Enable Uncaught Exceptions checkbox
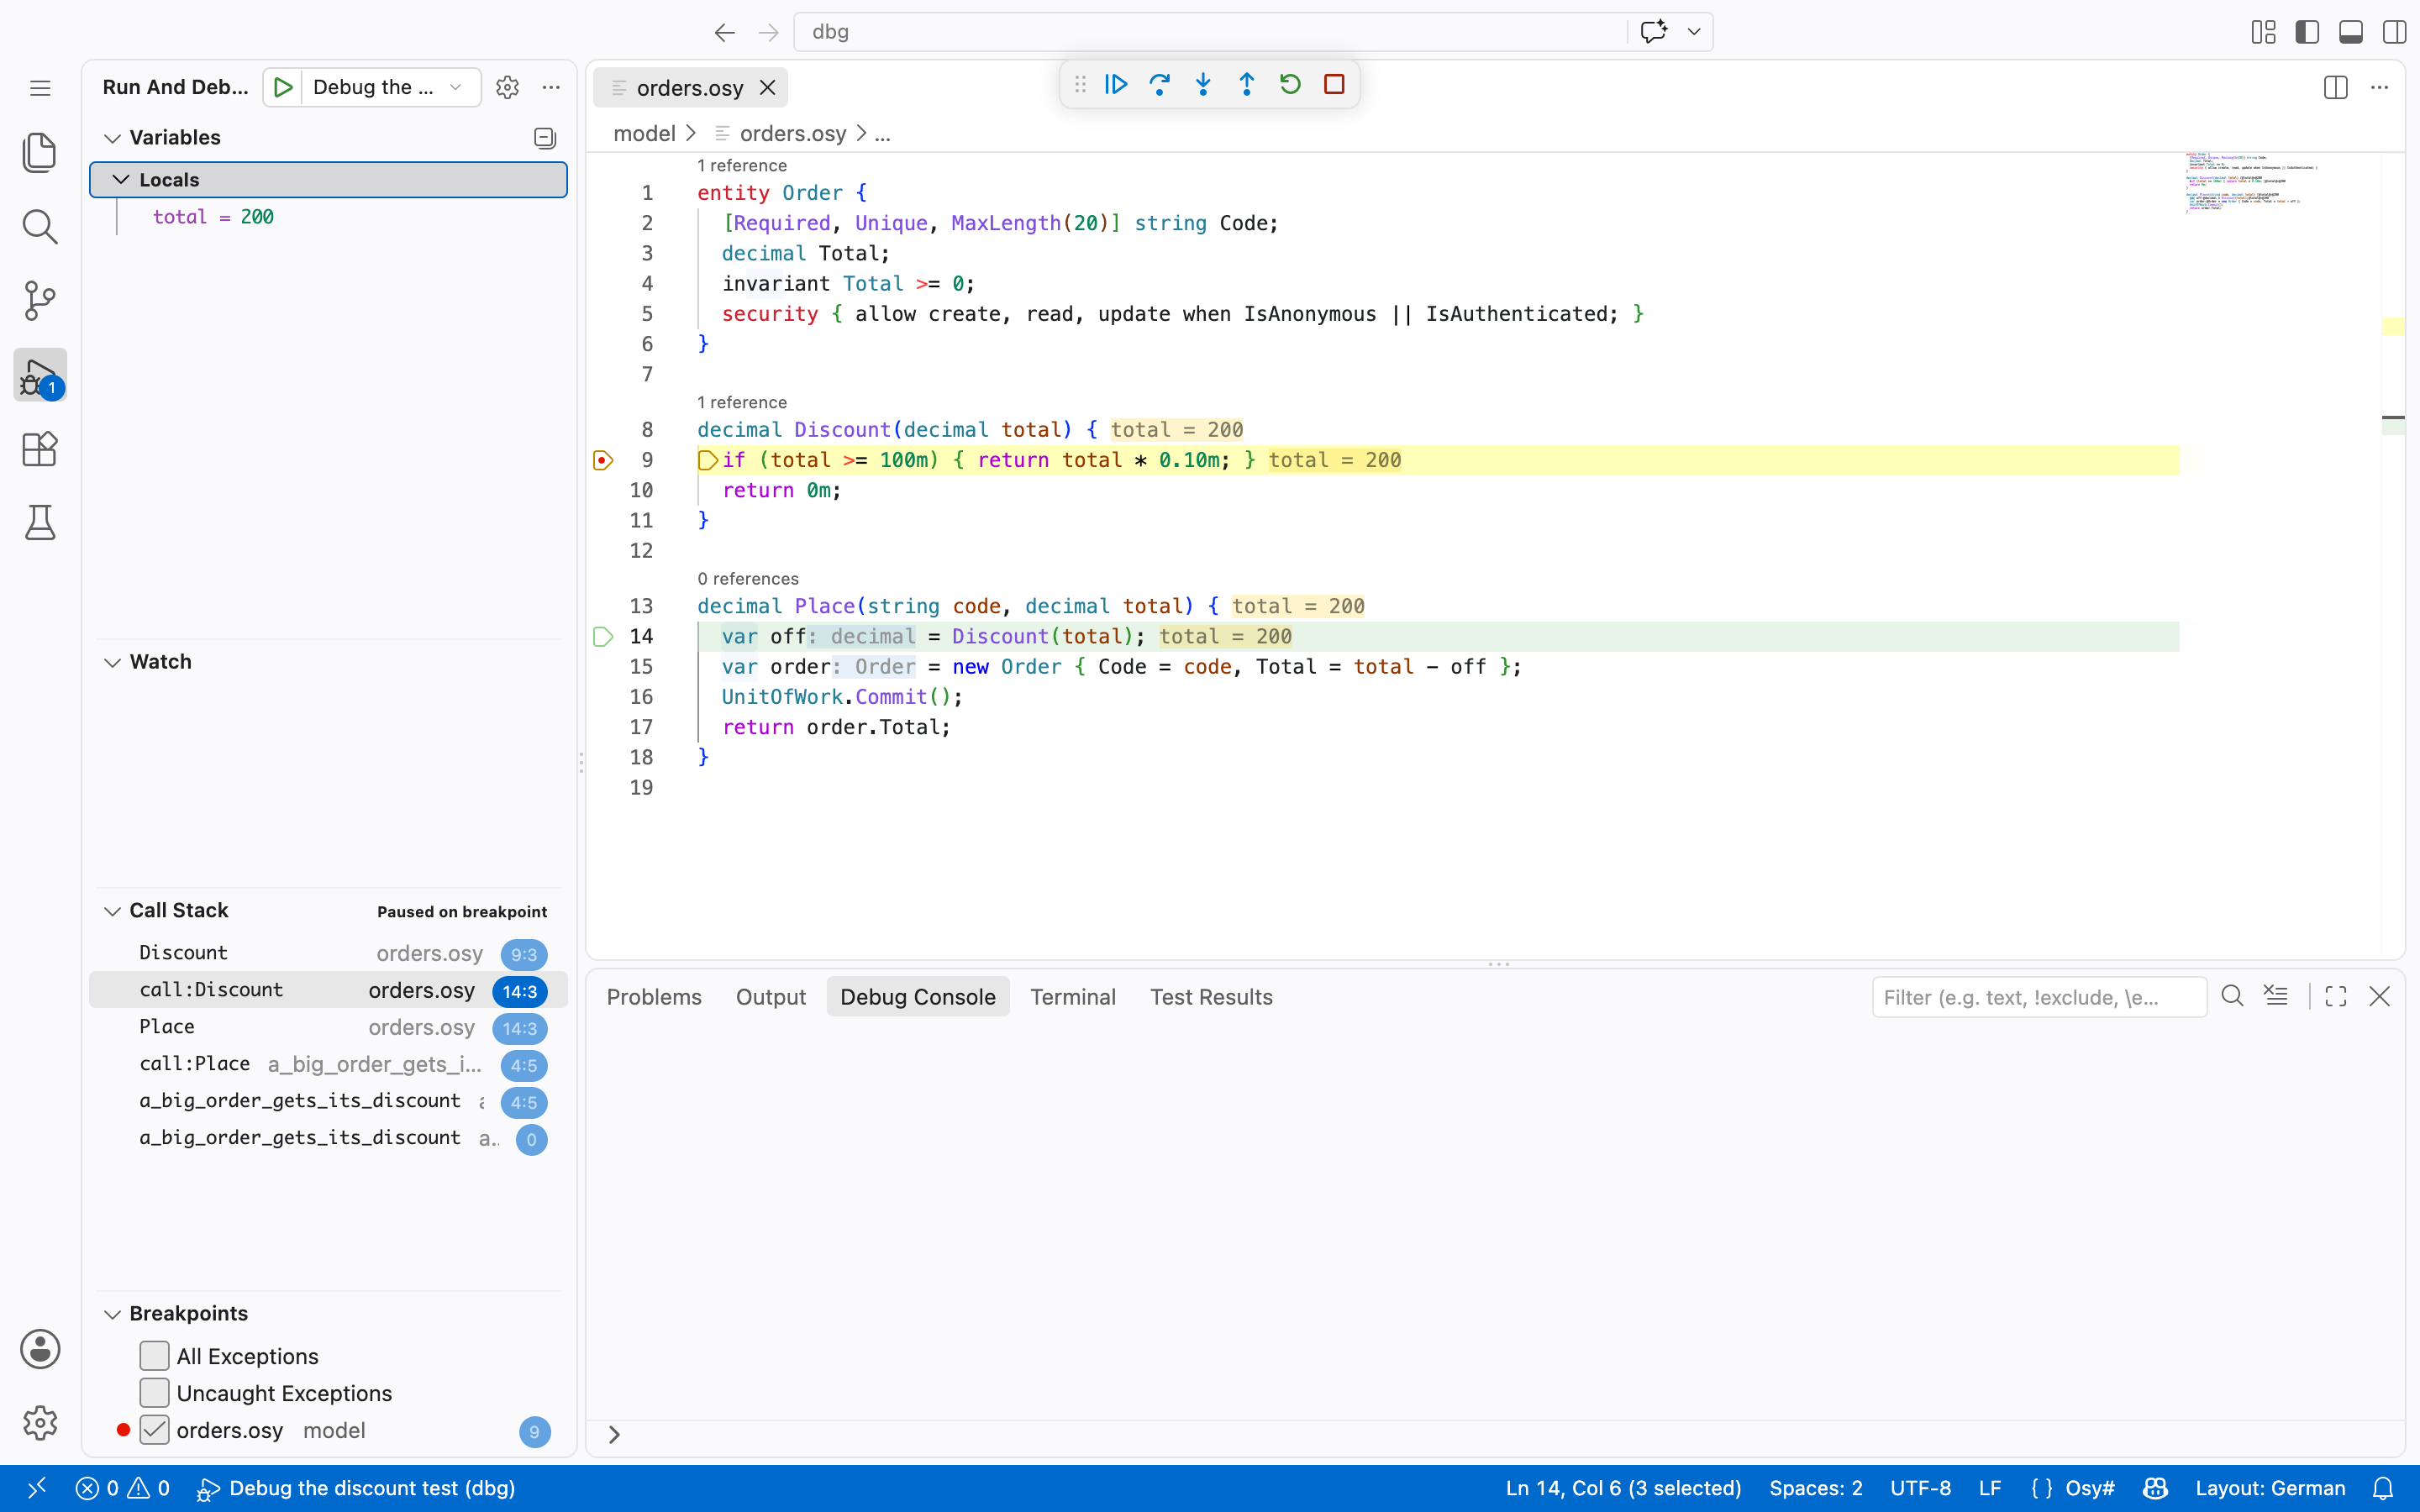2420x1512 pixels. (154, 1393)
